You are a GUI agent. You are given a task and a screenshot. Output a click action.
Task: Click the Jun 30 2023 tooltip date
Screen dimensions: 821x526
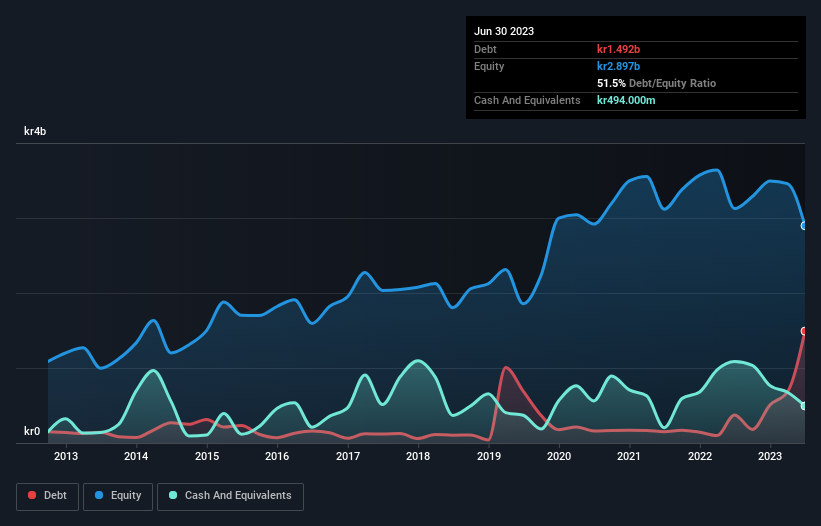pos(504,31)
